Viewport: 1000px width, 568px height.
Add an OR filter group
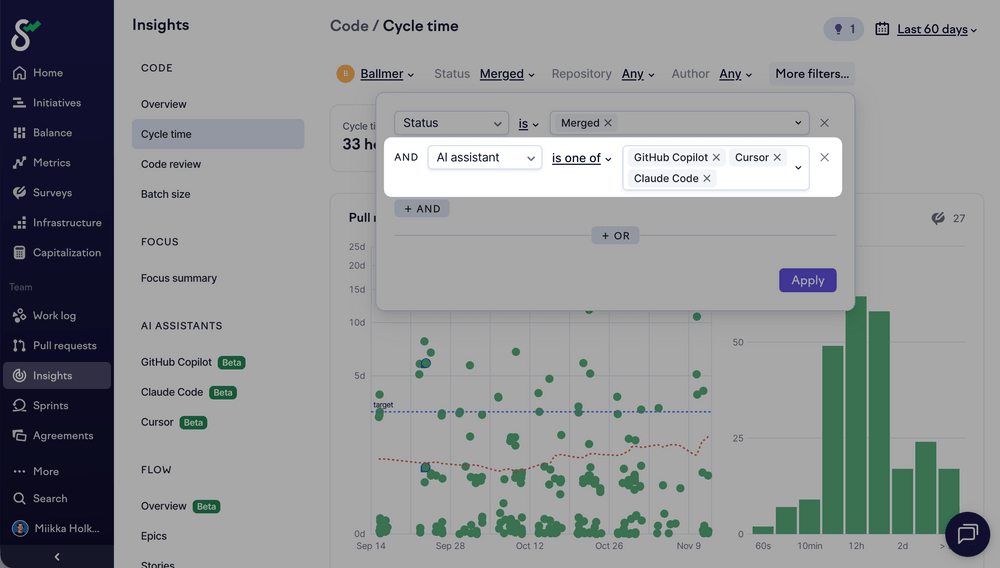(614, 236)
